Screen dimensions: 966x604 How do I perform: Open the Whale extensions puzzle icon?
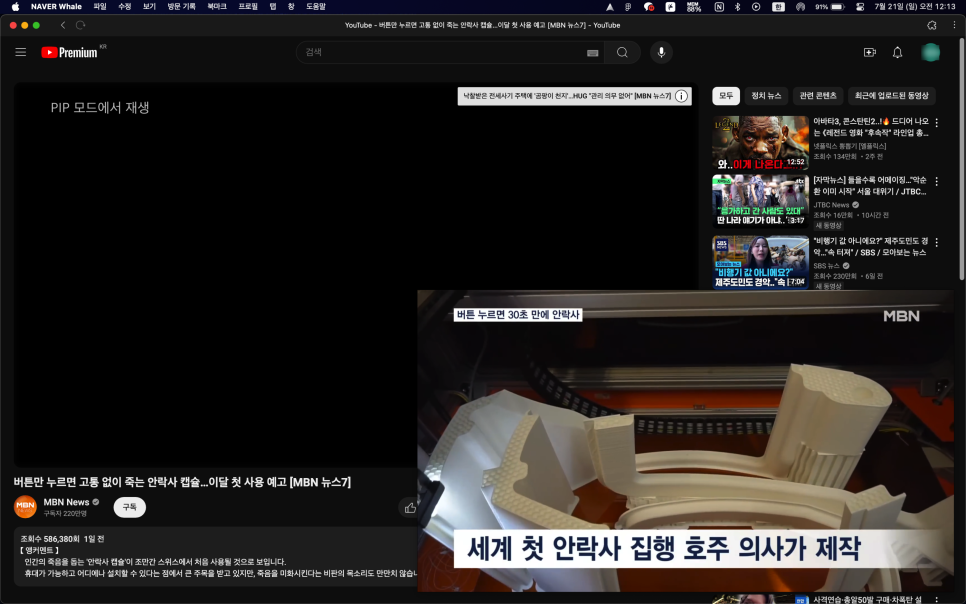(932, 25)
